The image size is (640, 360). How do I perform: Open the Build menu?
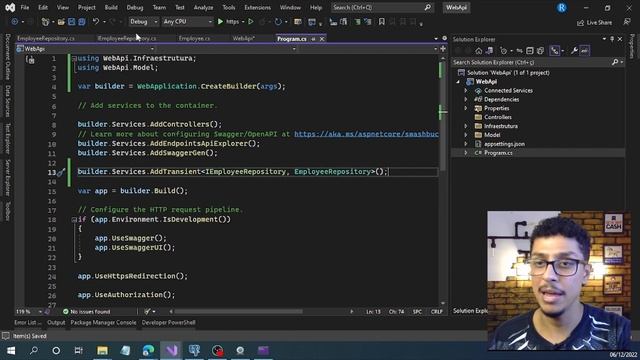pos(111,7)
